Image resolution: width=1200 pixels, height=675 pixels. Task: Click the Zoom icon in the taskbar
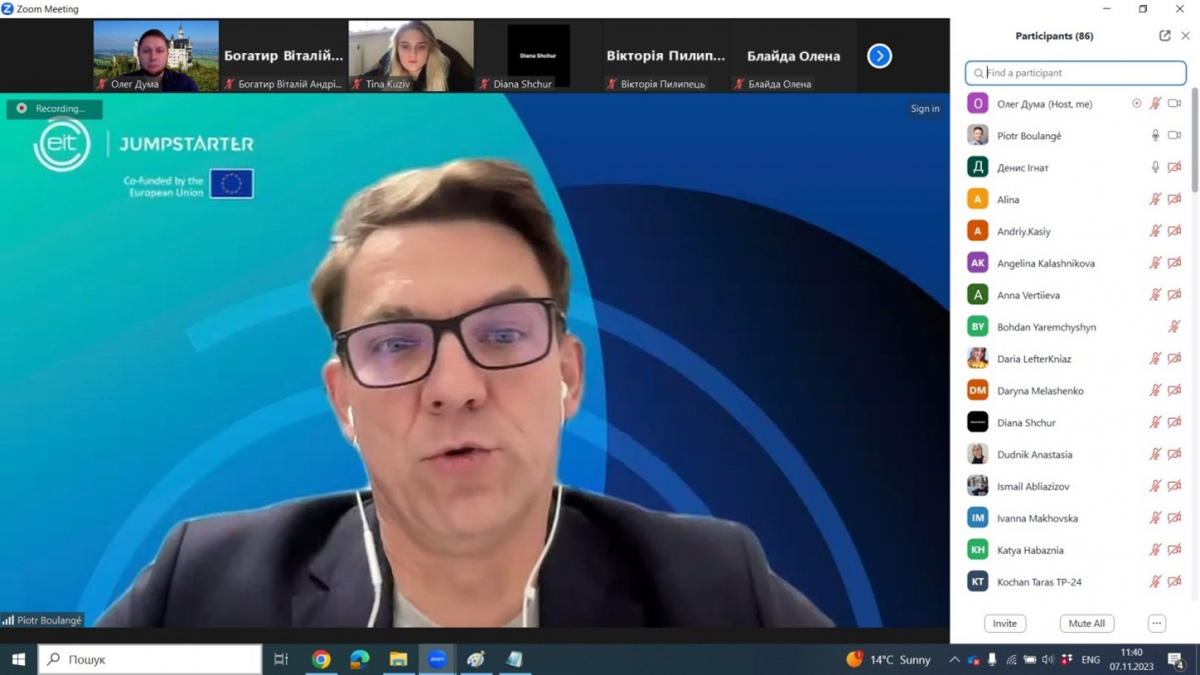click(x=437, y=659)
